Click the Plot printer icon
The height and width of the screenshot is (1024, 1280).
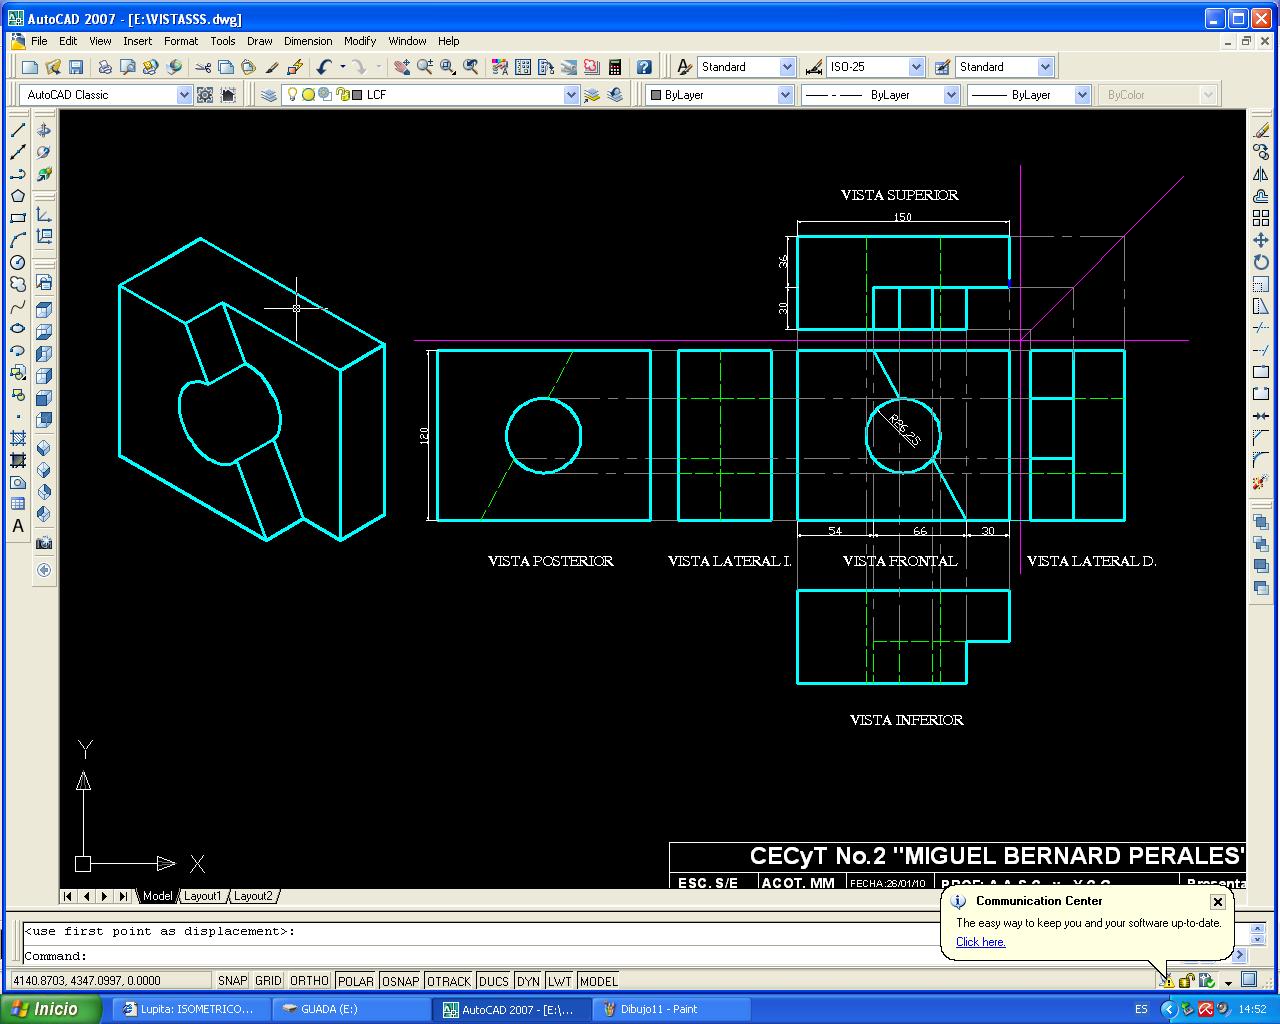point(105,67)
